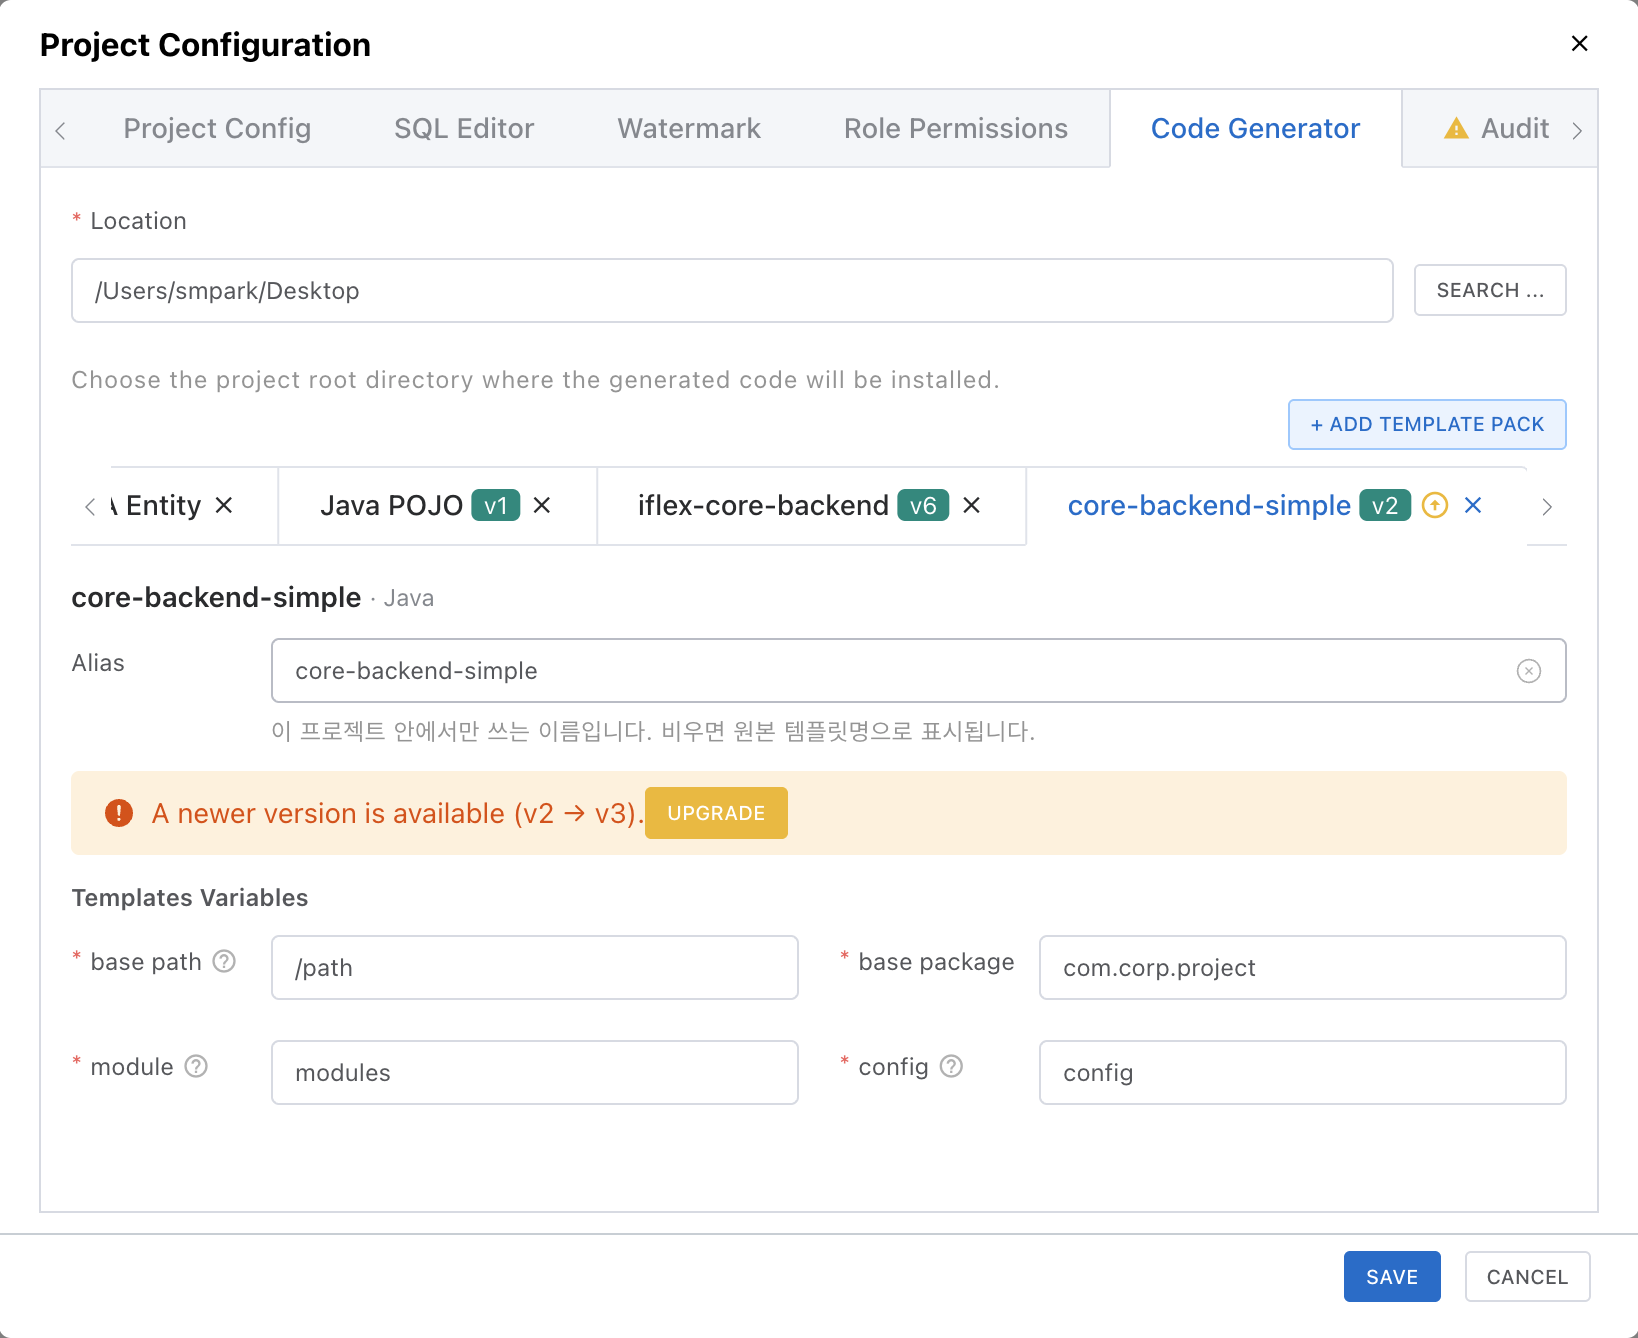Screen dimensions: 1638x1338
Task: Show help for base path
Action: pyautogui.click(x=225, y=961)
